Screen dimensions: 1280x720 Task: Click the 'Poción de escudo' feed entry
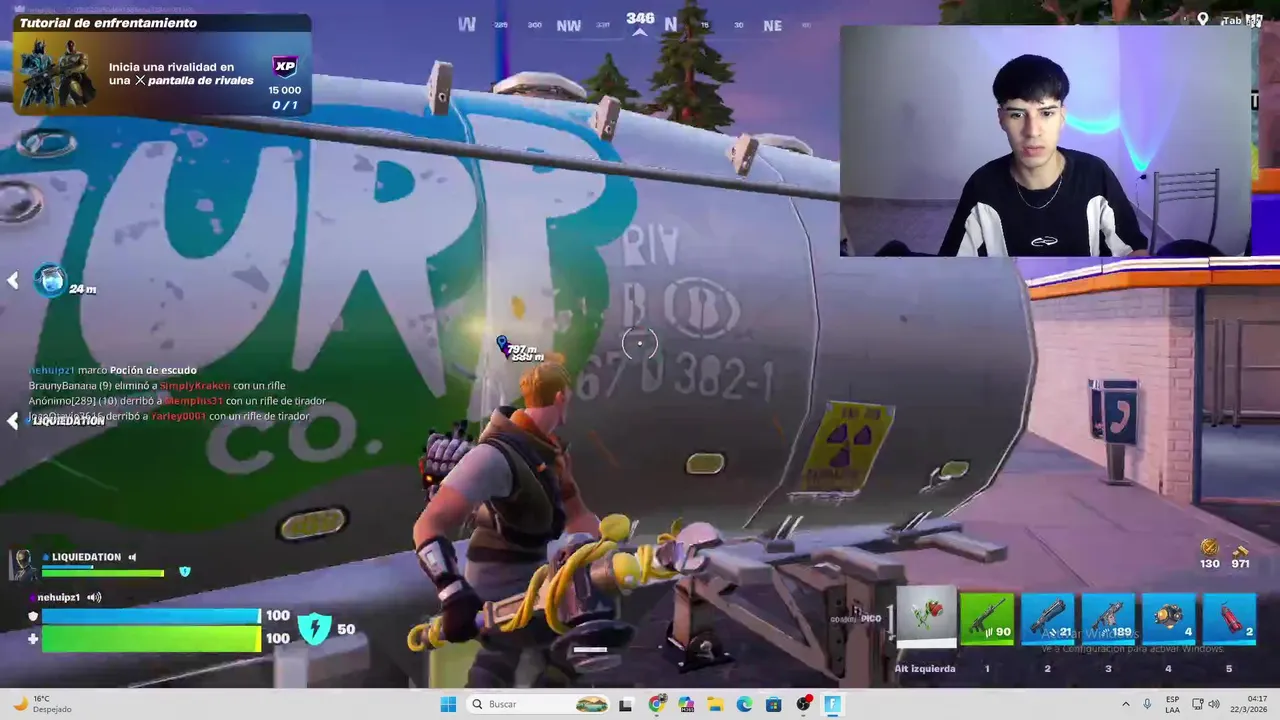[x=153, y=370]
